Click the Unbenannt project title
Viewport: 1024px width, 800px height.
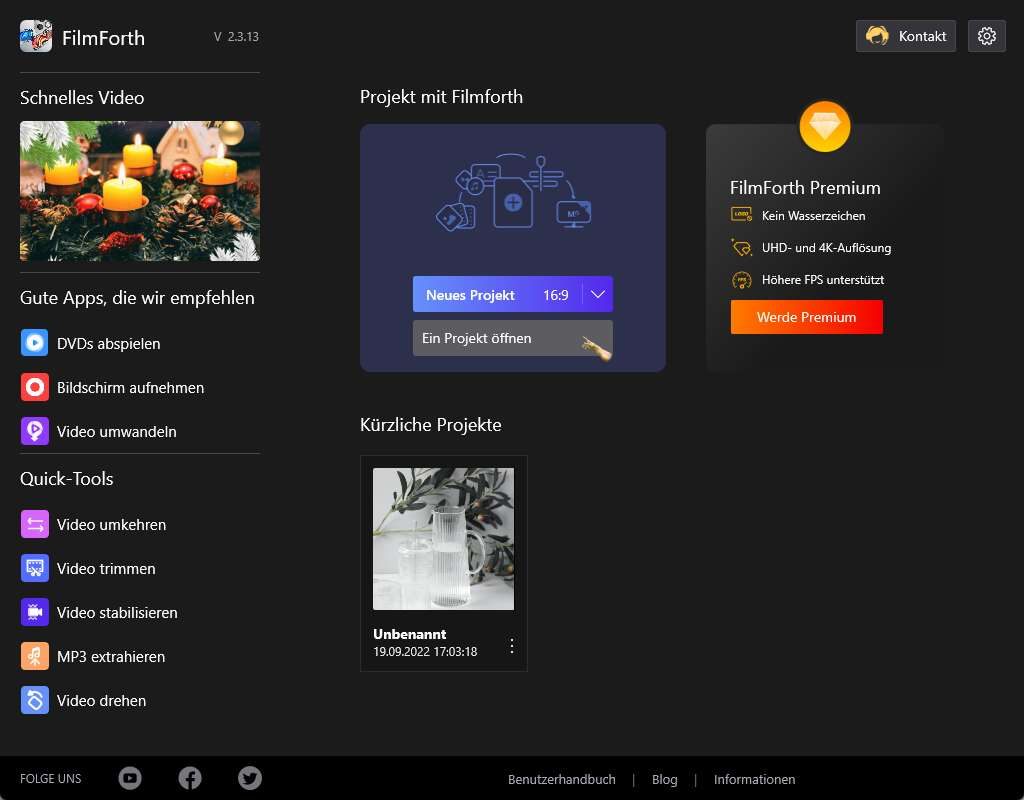409,633
